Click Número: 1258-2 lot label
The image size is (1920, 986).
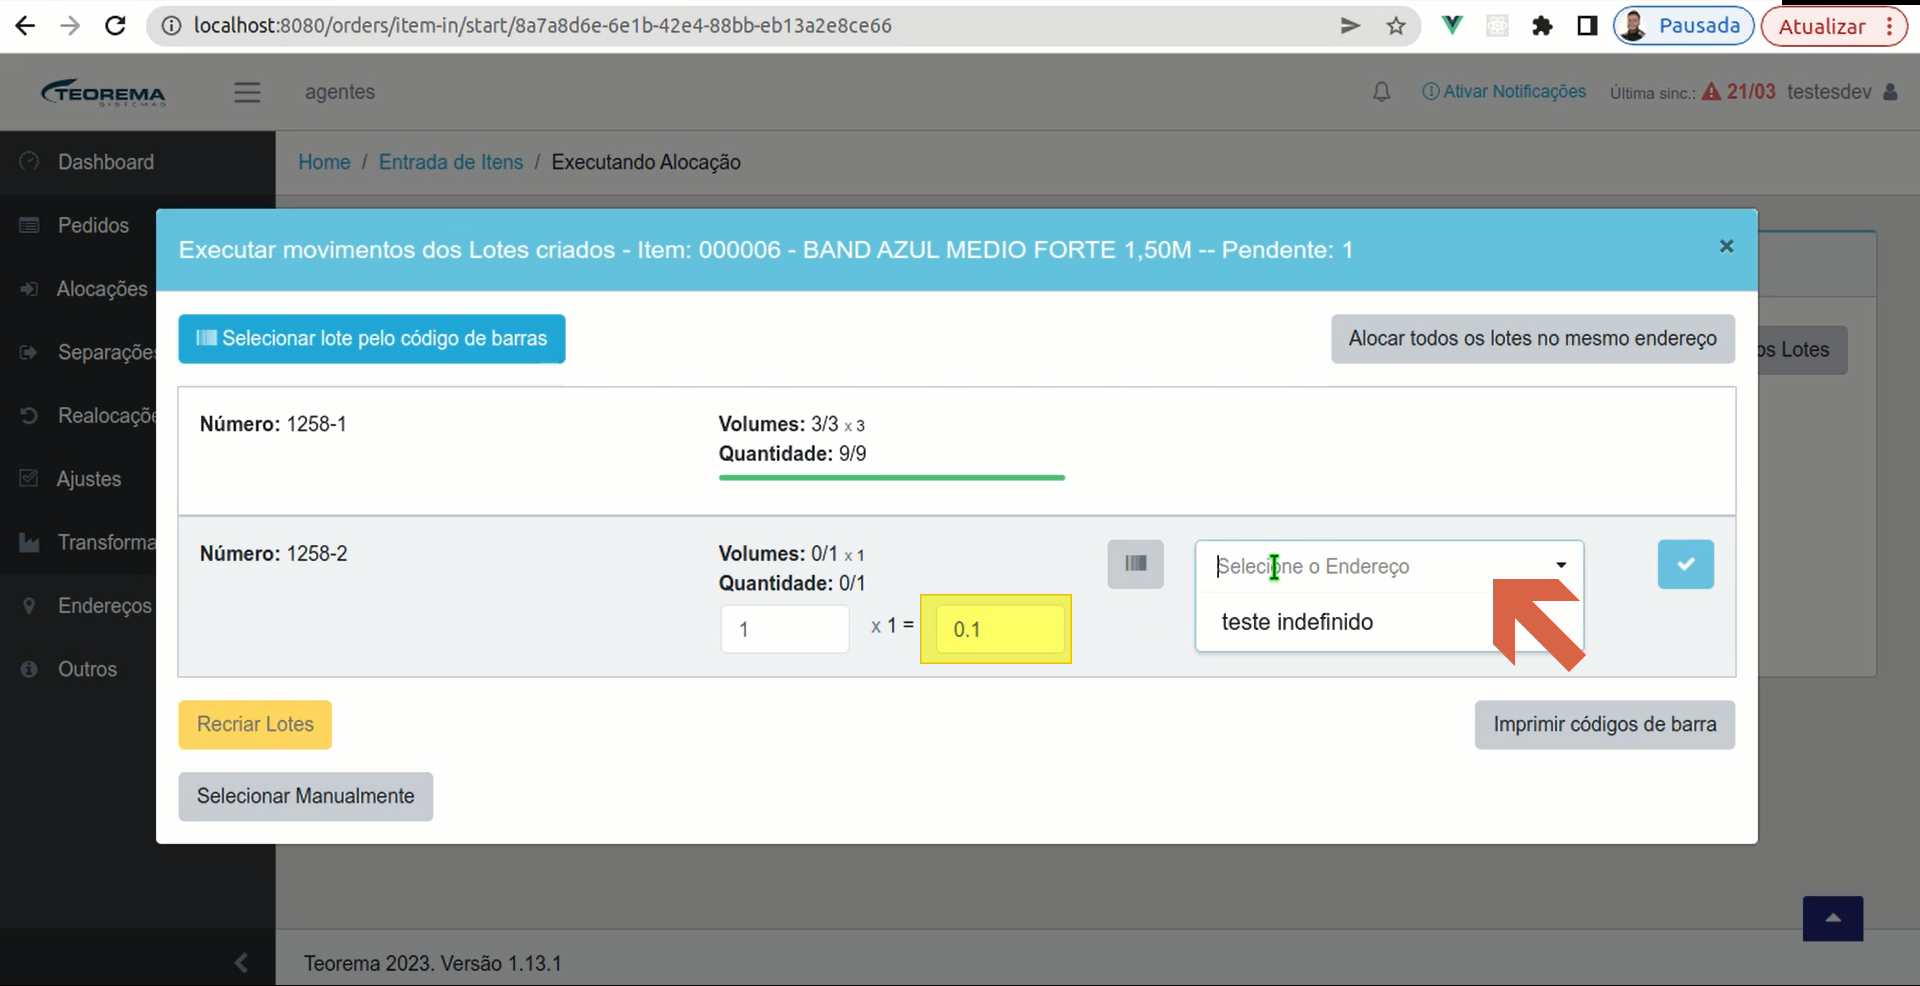(x=273, y=554)
